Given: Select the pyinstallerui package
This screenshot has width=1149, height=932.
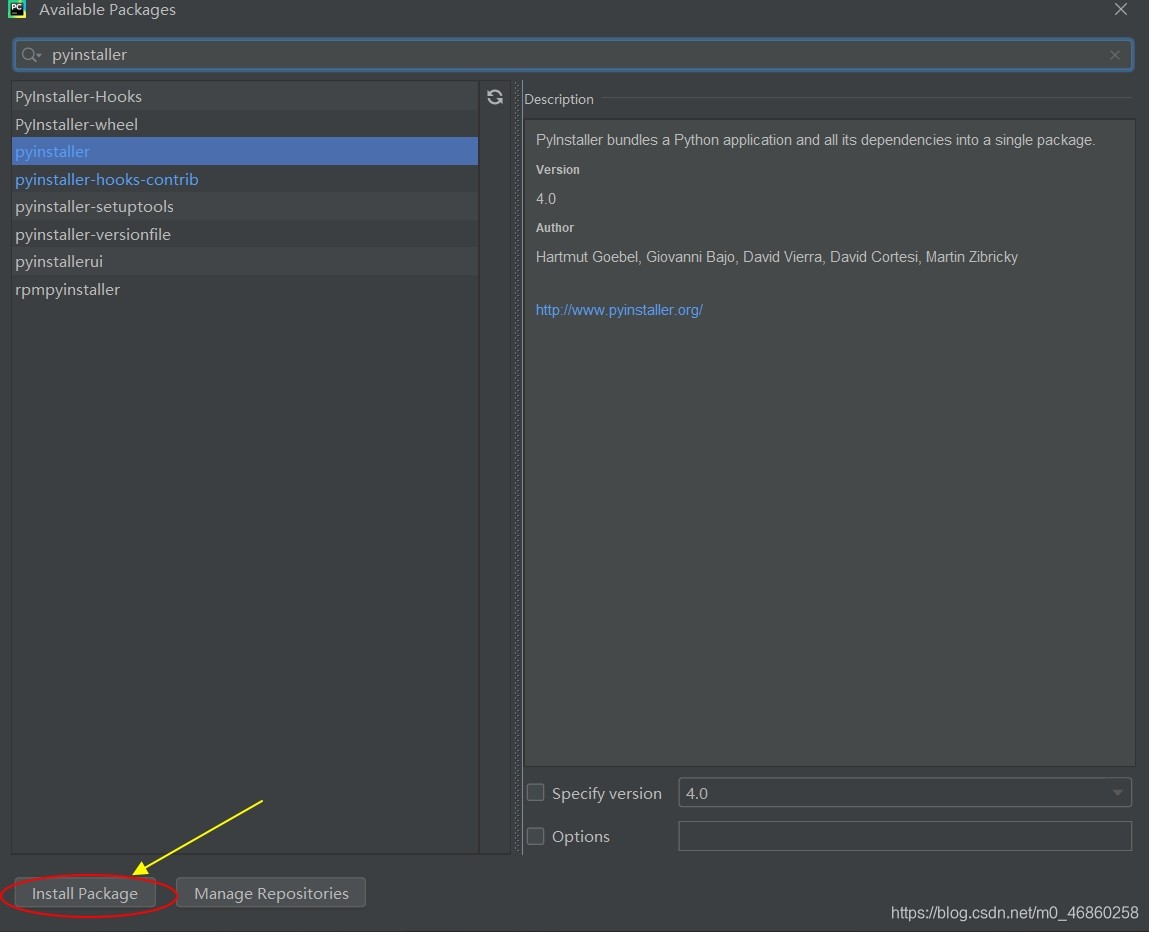Looking at the screenshot, I should pyautogui.click(x=59, y=262).
